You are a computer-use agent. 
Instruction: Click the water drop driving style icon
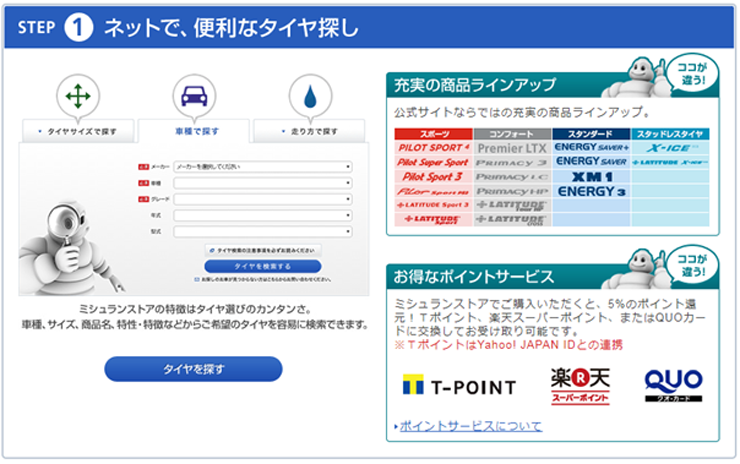tap(310, 96)
